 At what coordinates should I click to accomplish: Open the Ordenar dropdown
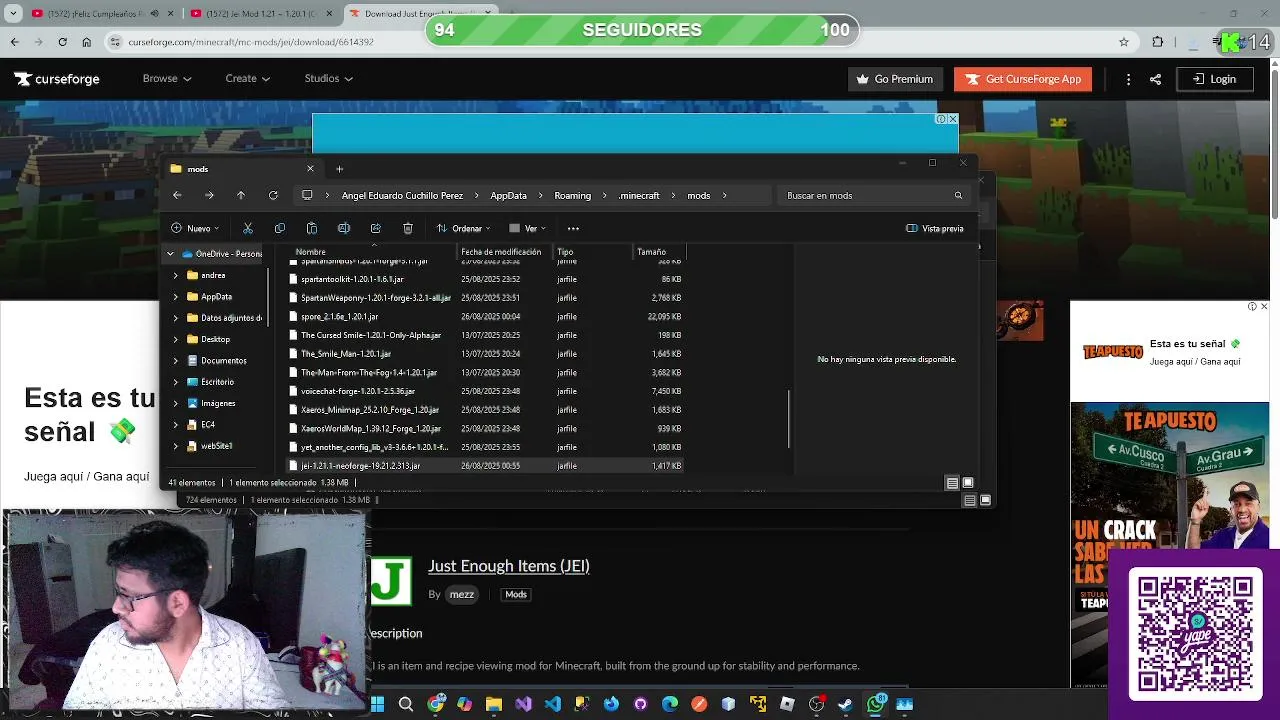coord(463,228)
